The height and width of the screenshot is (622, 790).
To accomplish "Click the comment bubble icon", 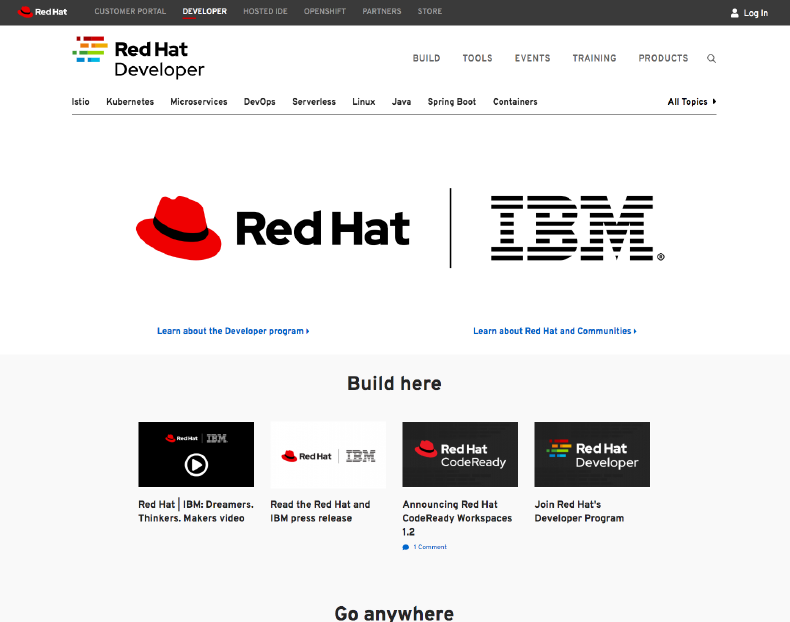I will coord(406,547).
